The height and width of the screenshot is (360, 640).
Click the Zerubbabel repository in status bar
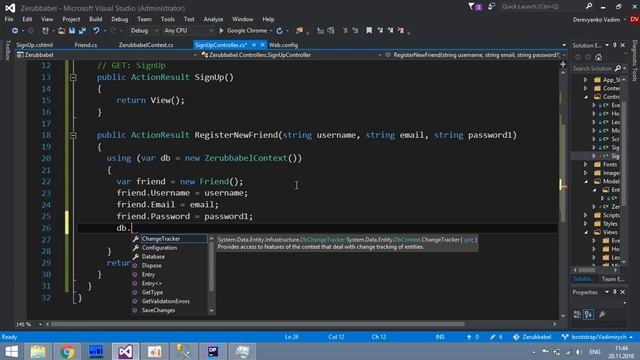click(x=532, y=337)
